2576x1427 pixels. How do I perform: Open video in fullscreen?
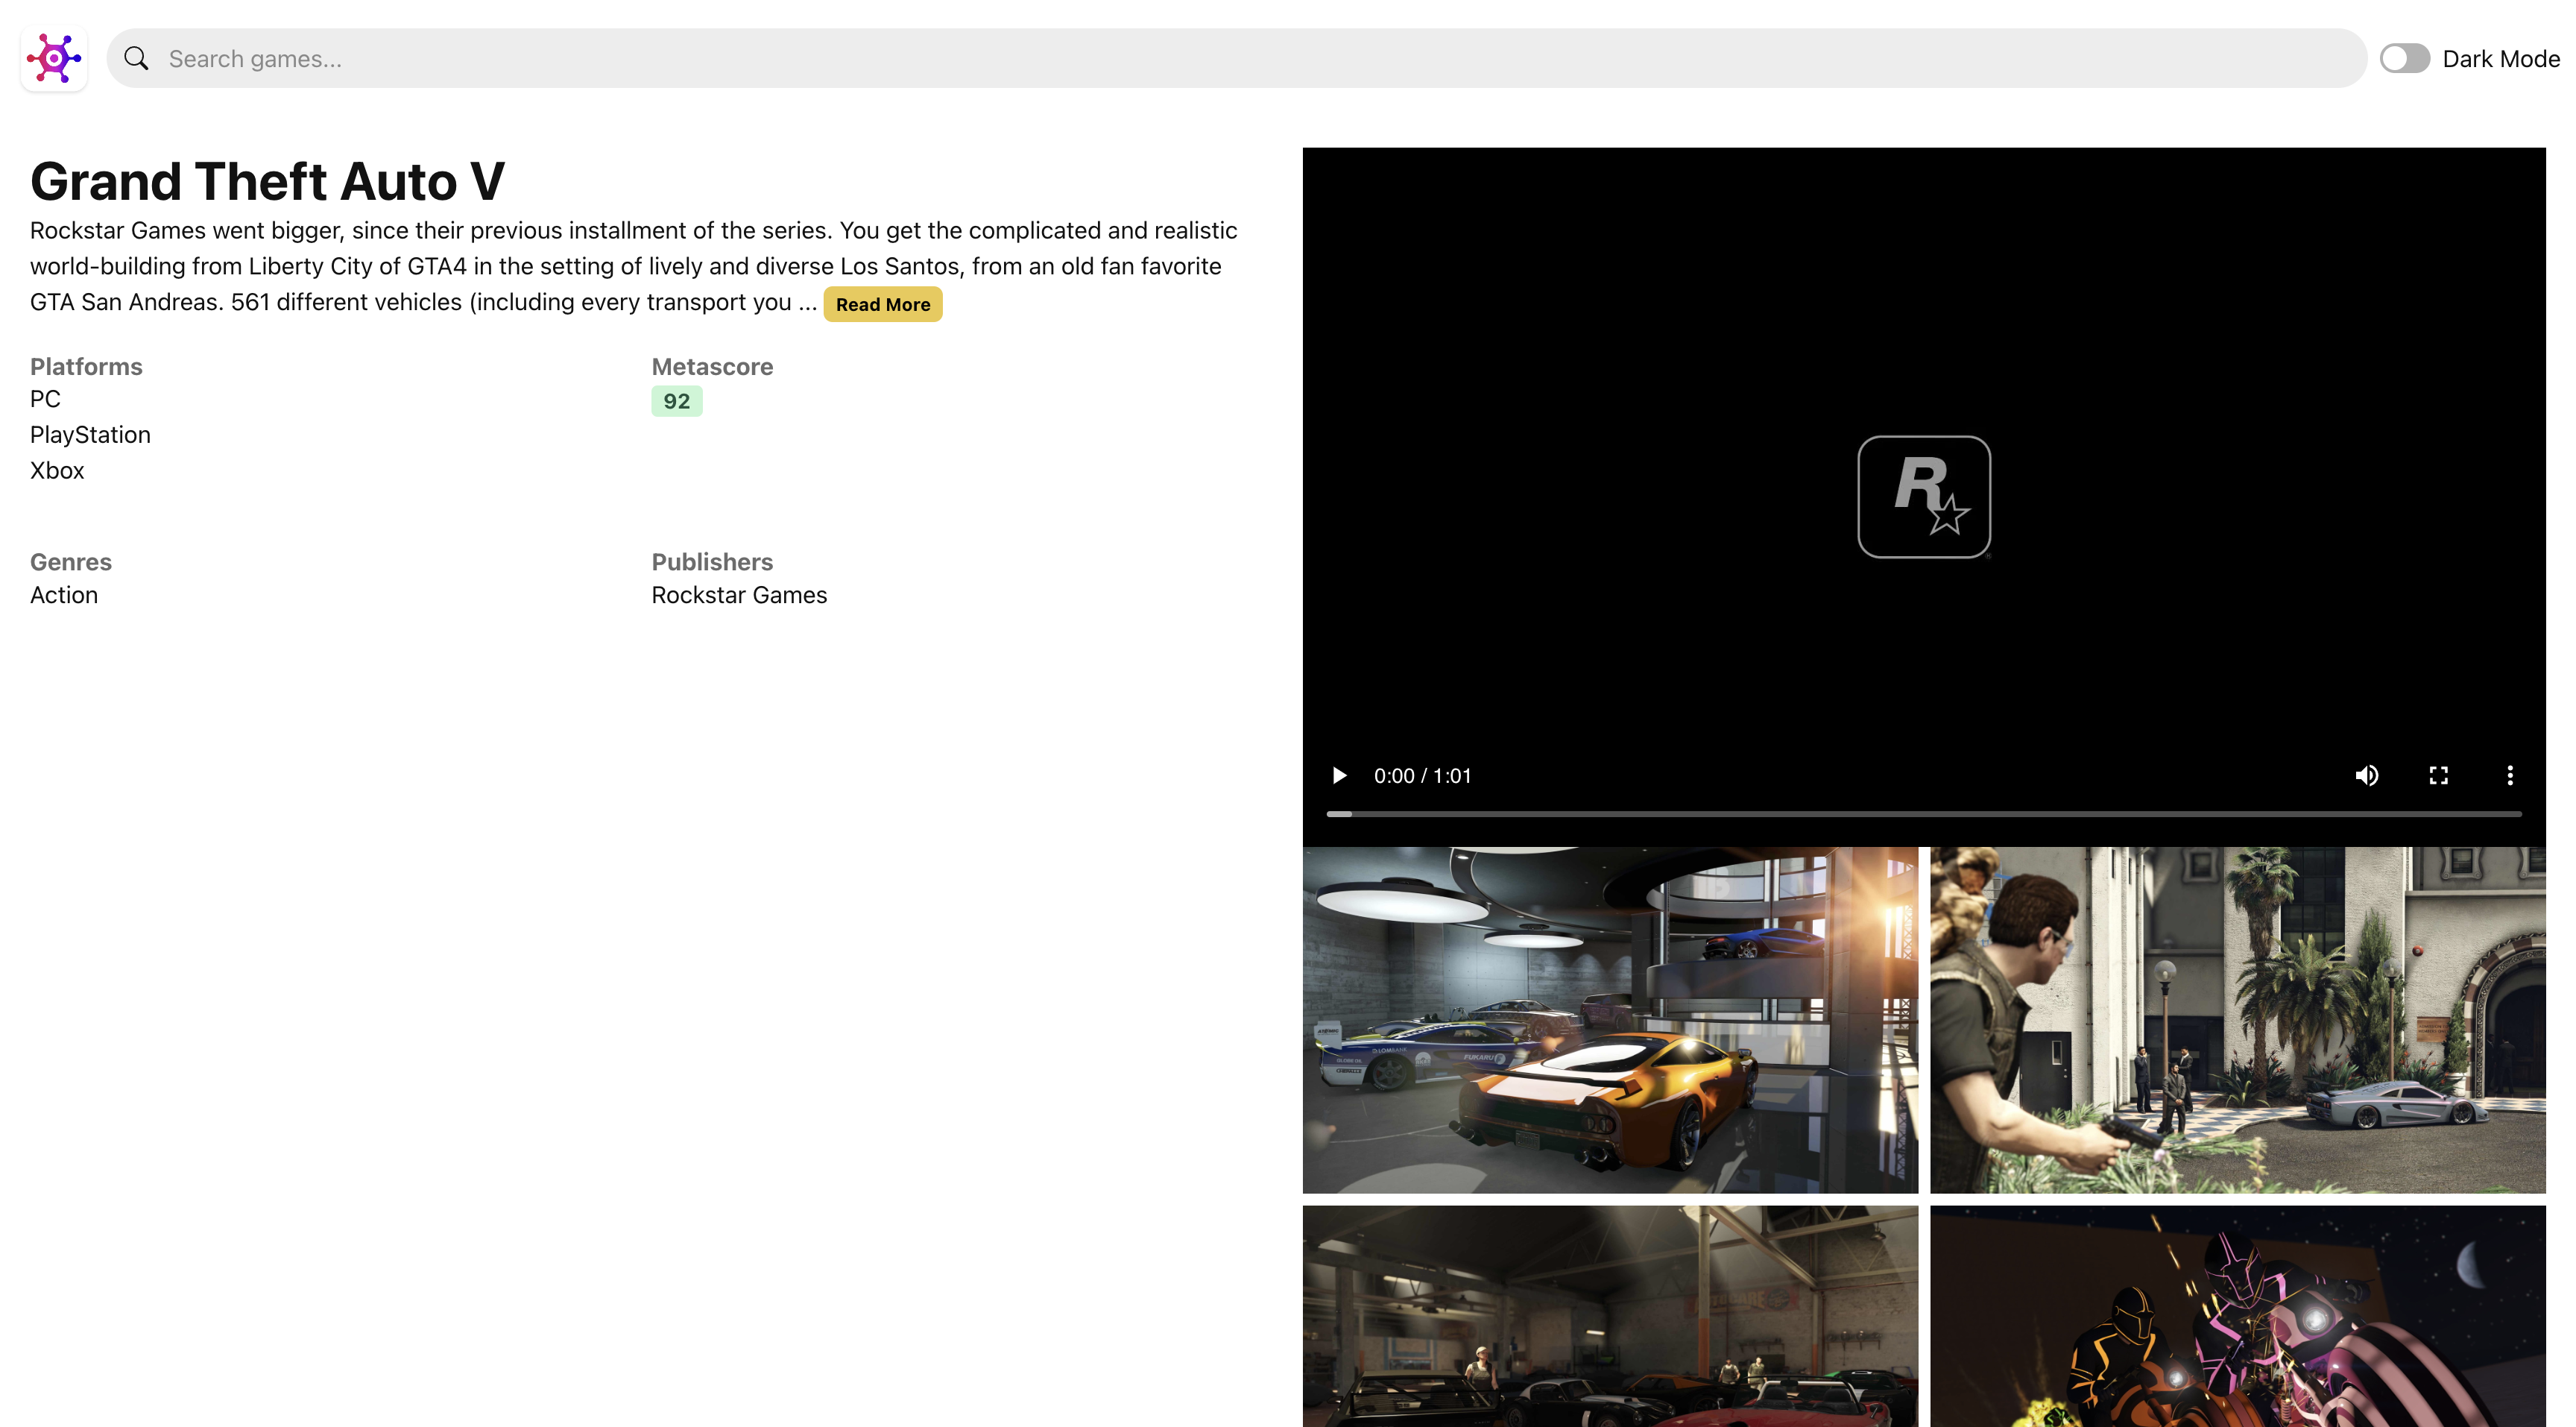tap(2438, 775)
